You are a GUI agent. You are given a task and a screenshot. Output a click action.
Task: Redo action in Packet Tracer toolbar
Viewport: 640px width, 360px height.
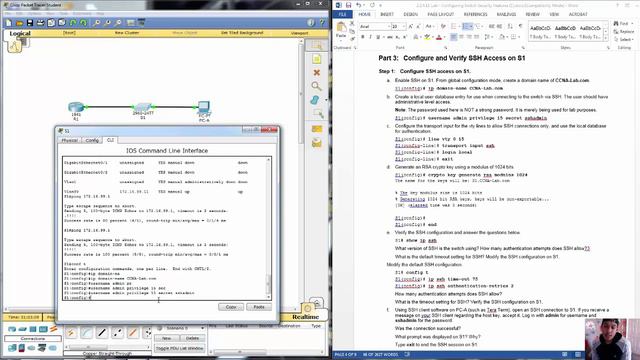click(84, 23)
